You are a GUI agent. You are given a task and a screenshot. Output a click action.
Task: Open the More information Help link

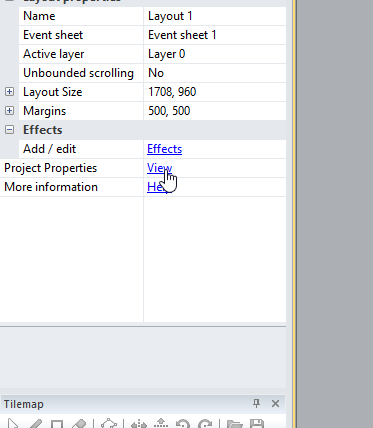[157, 187]
